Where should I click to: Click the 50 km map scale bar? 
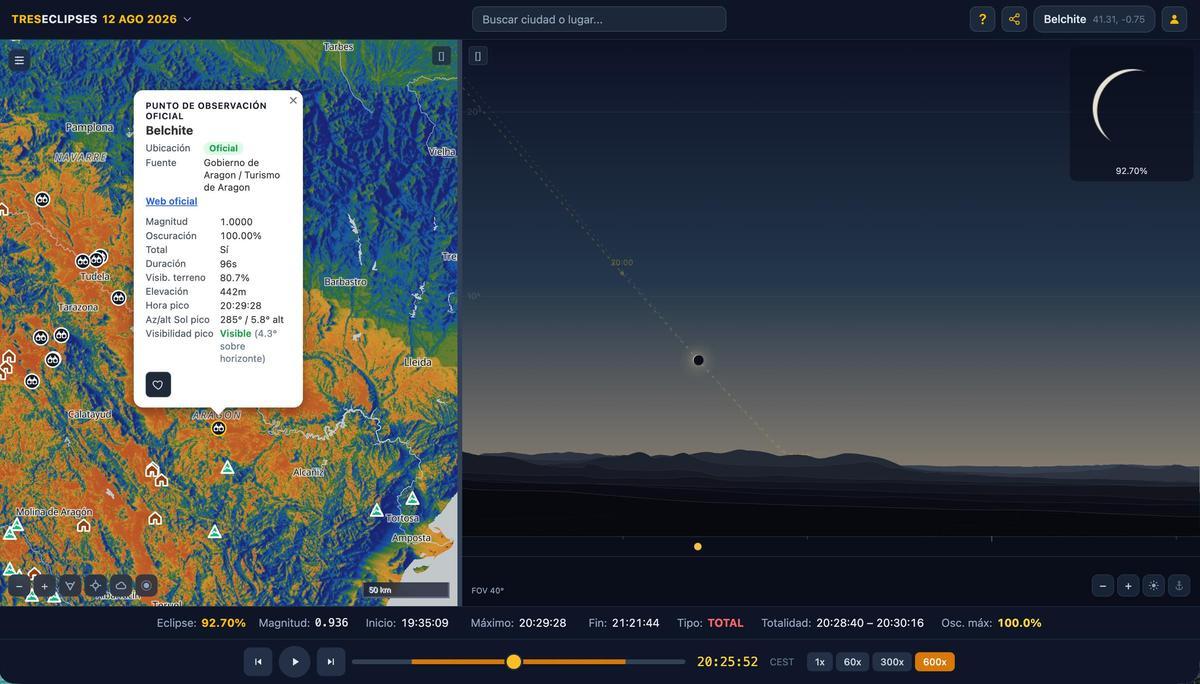pos(406,590)
